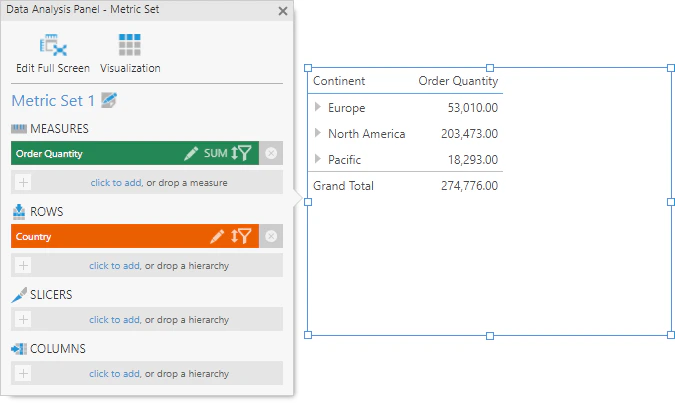675x403 pixels.
Task: Edit the Country hierarchy pencil
Action: click(x=217, y=236)
